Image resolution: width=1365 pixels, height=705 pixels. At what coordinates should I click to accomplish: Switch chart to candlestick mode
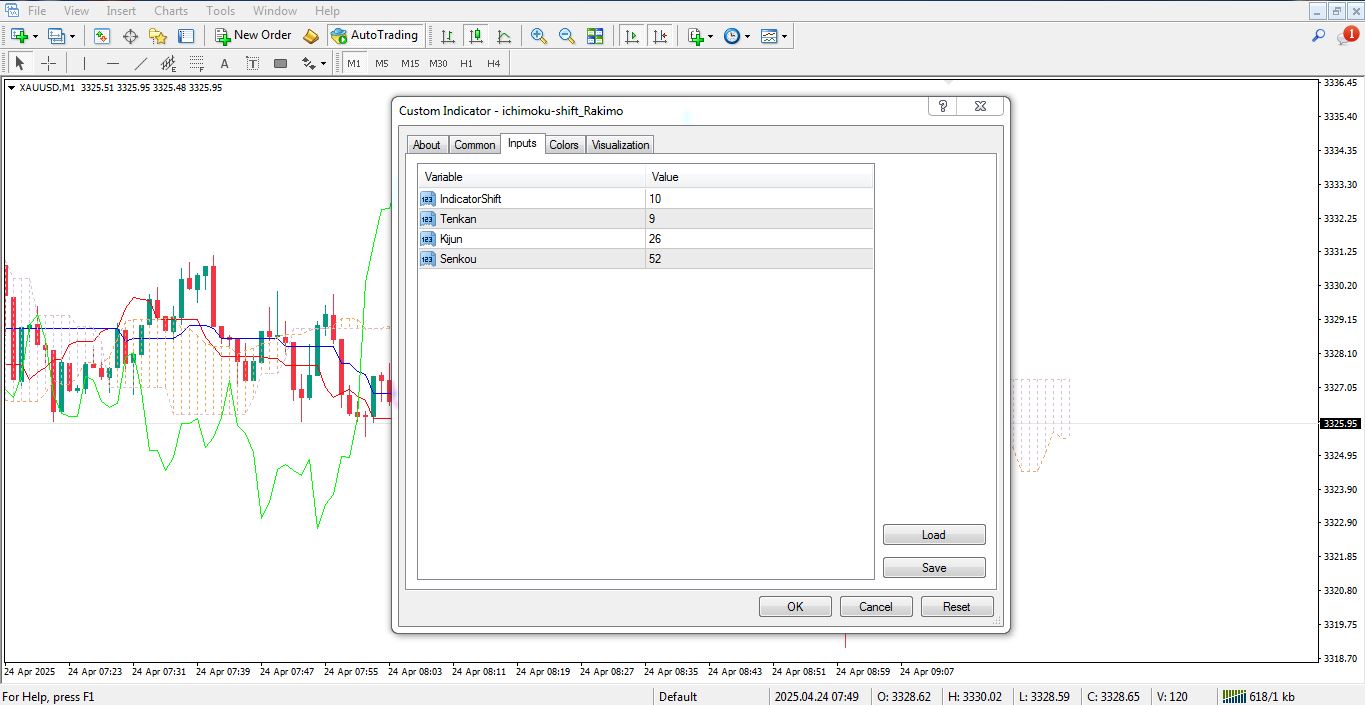(476, 36)
